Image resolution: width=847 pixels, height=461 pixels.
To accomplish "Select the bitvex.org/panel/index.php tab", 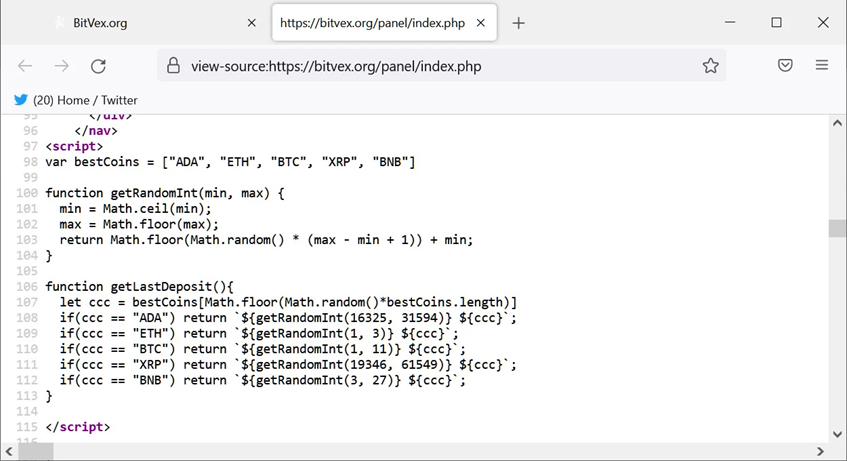I will point(384,23).
